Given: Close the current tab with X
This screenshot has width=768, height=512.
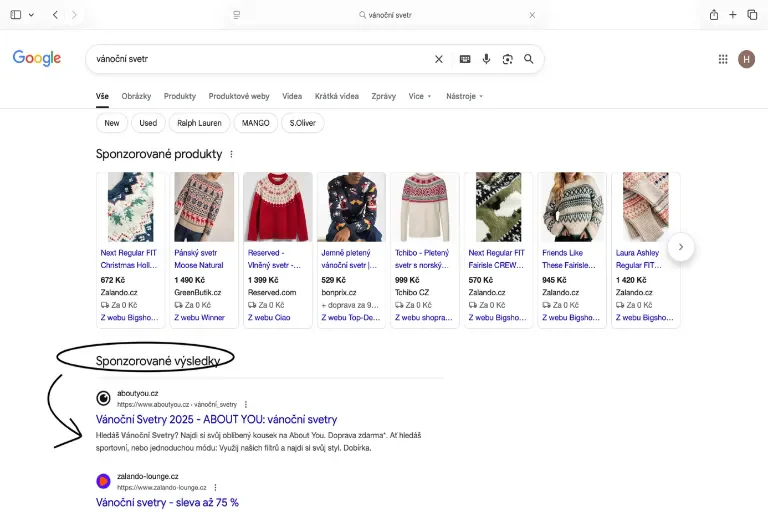Looking at the screenshot, I should (x=532, y=15).
